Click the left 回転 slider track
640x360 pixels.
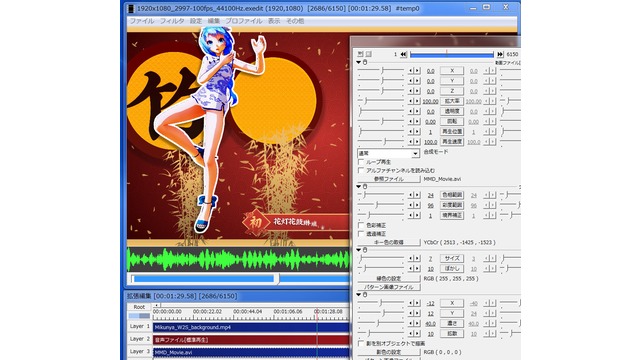(x=381, y=121)
